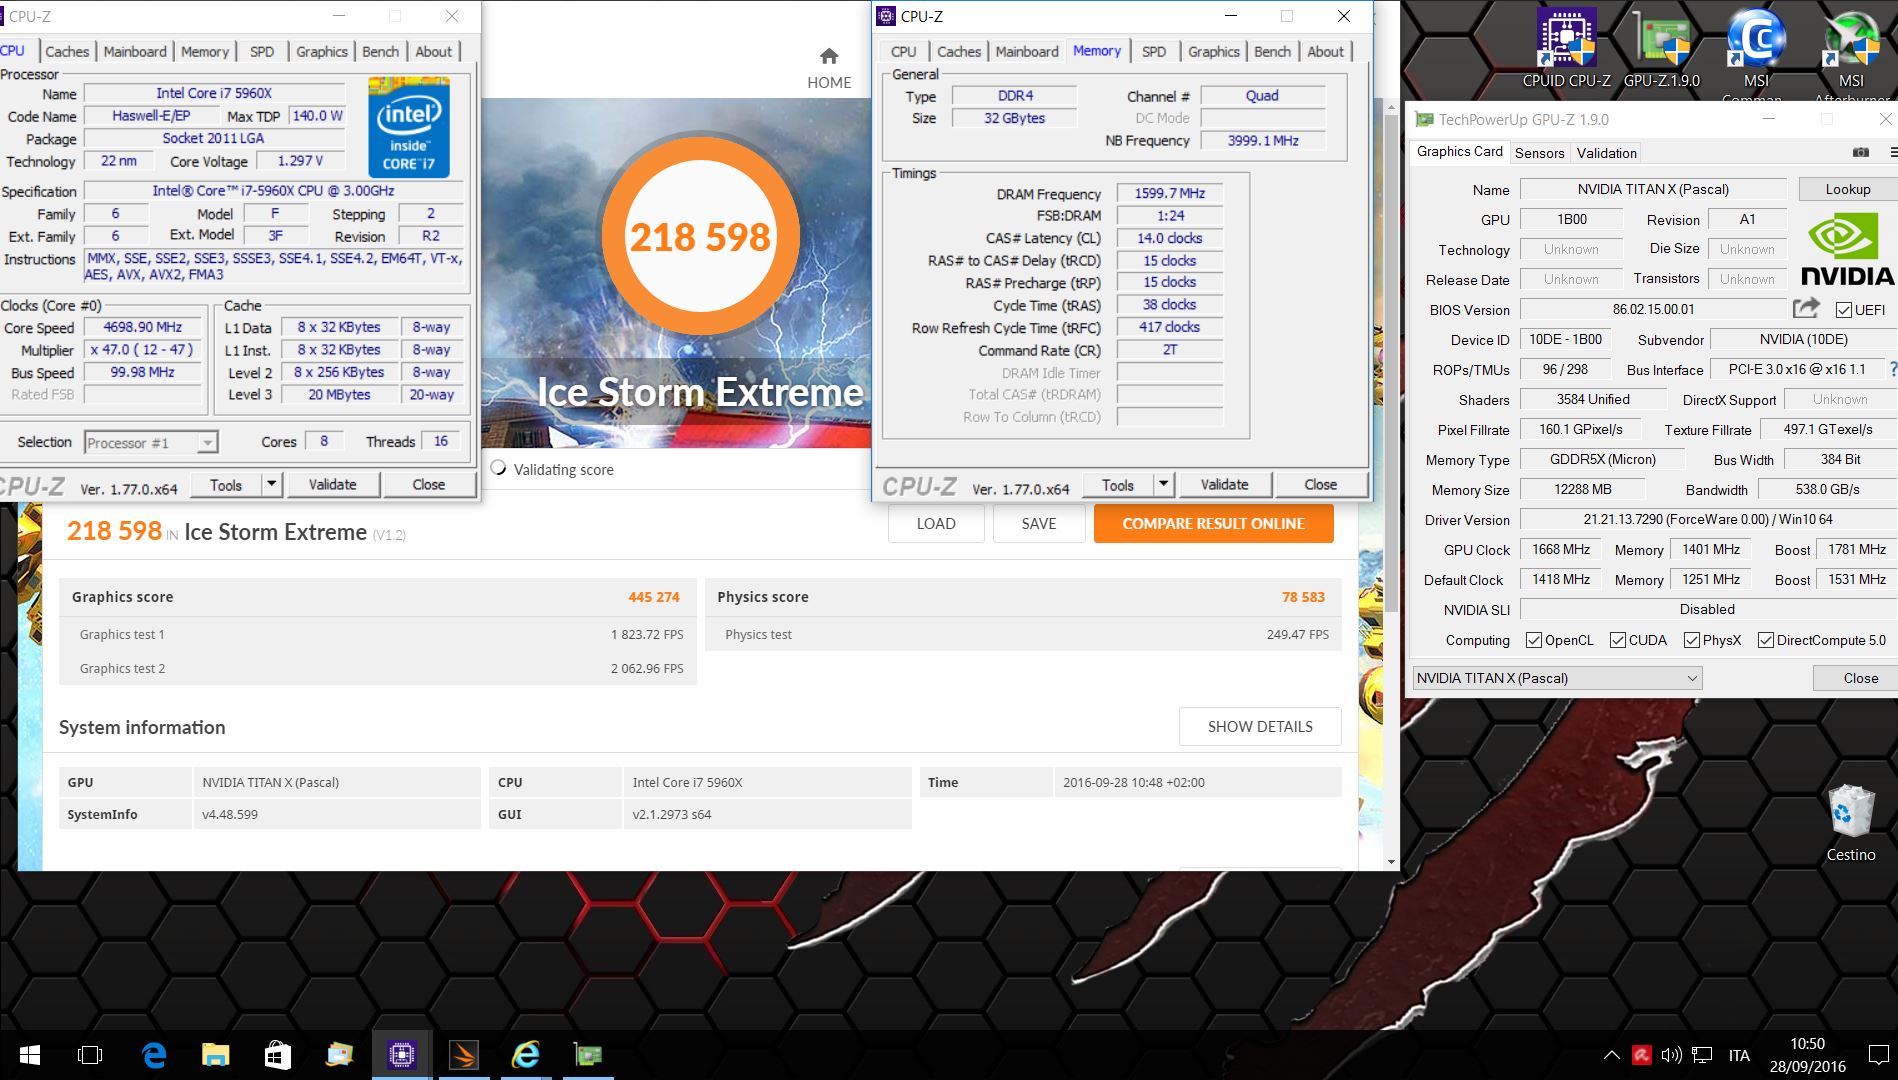The image size is (1898, 1080).
Task: Open the Cestino recycle bin
Action: point(1851,824)
